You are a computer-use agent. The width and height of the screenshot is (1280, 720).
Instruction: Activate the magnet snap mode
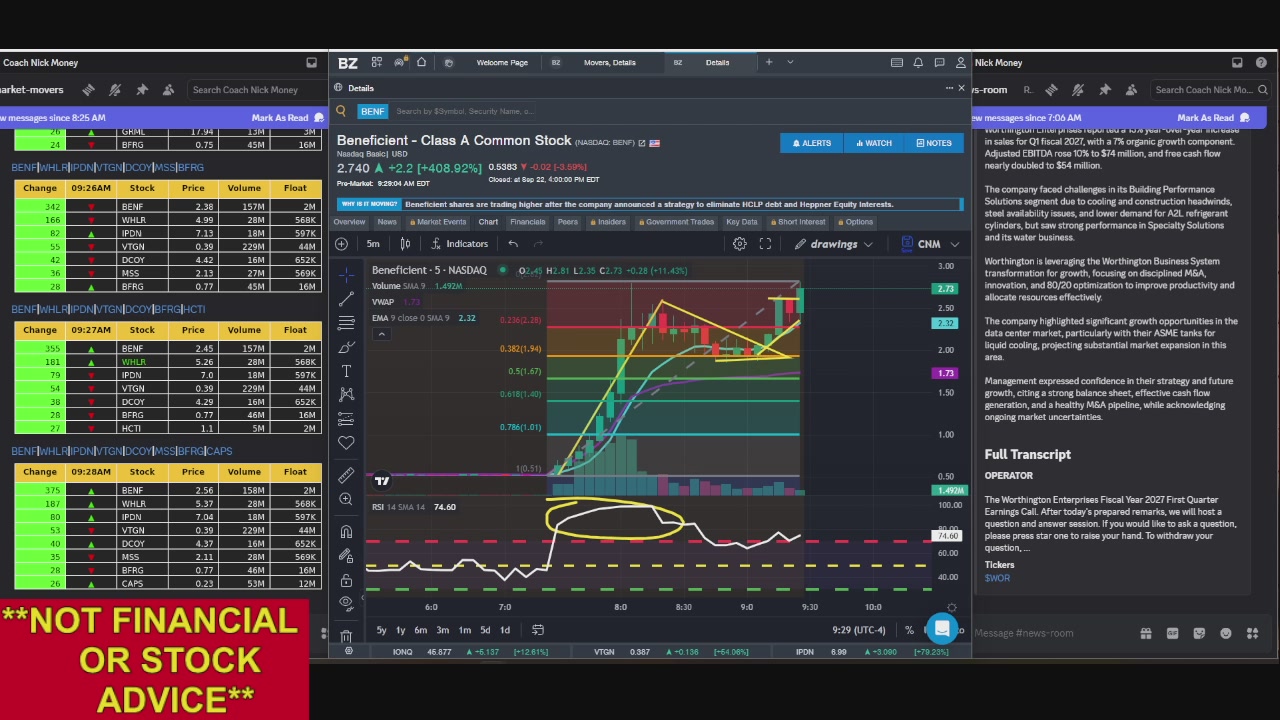pos(346,532)
